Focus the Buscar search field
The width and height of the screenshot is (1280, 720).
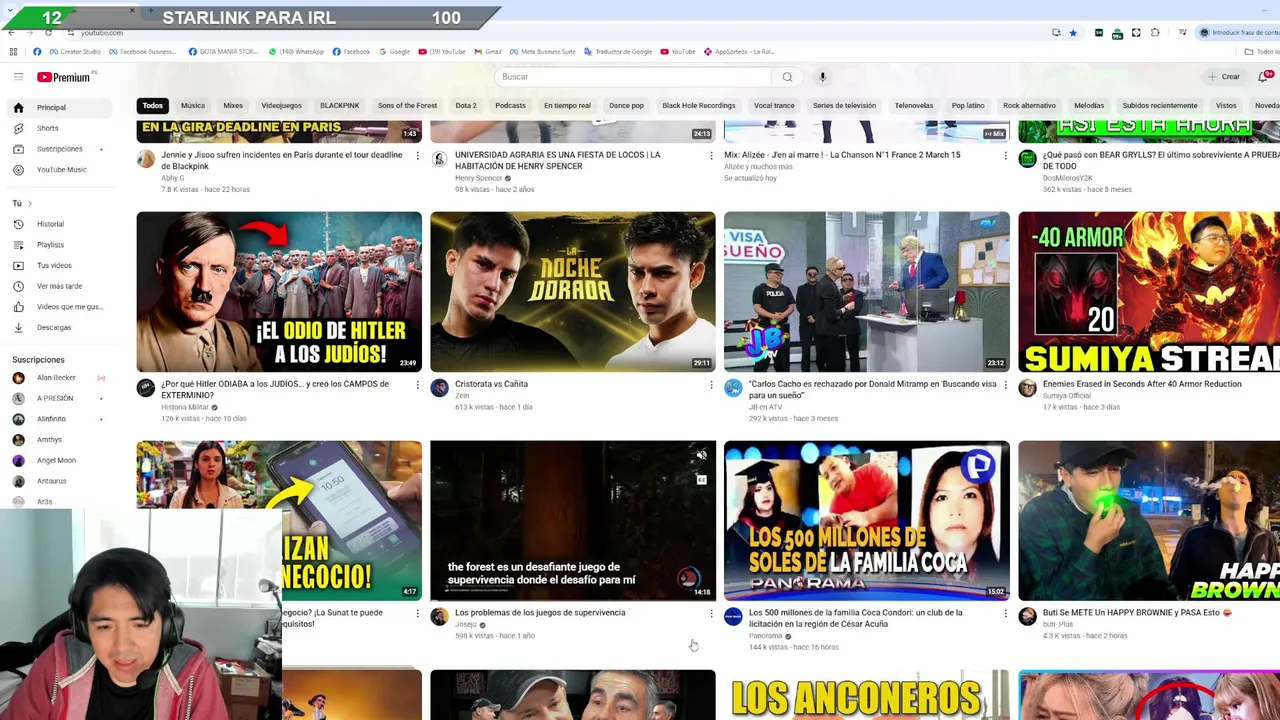point(634,77)
